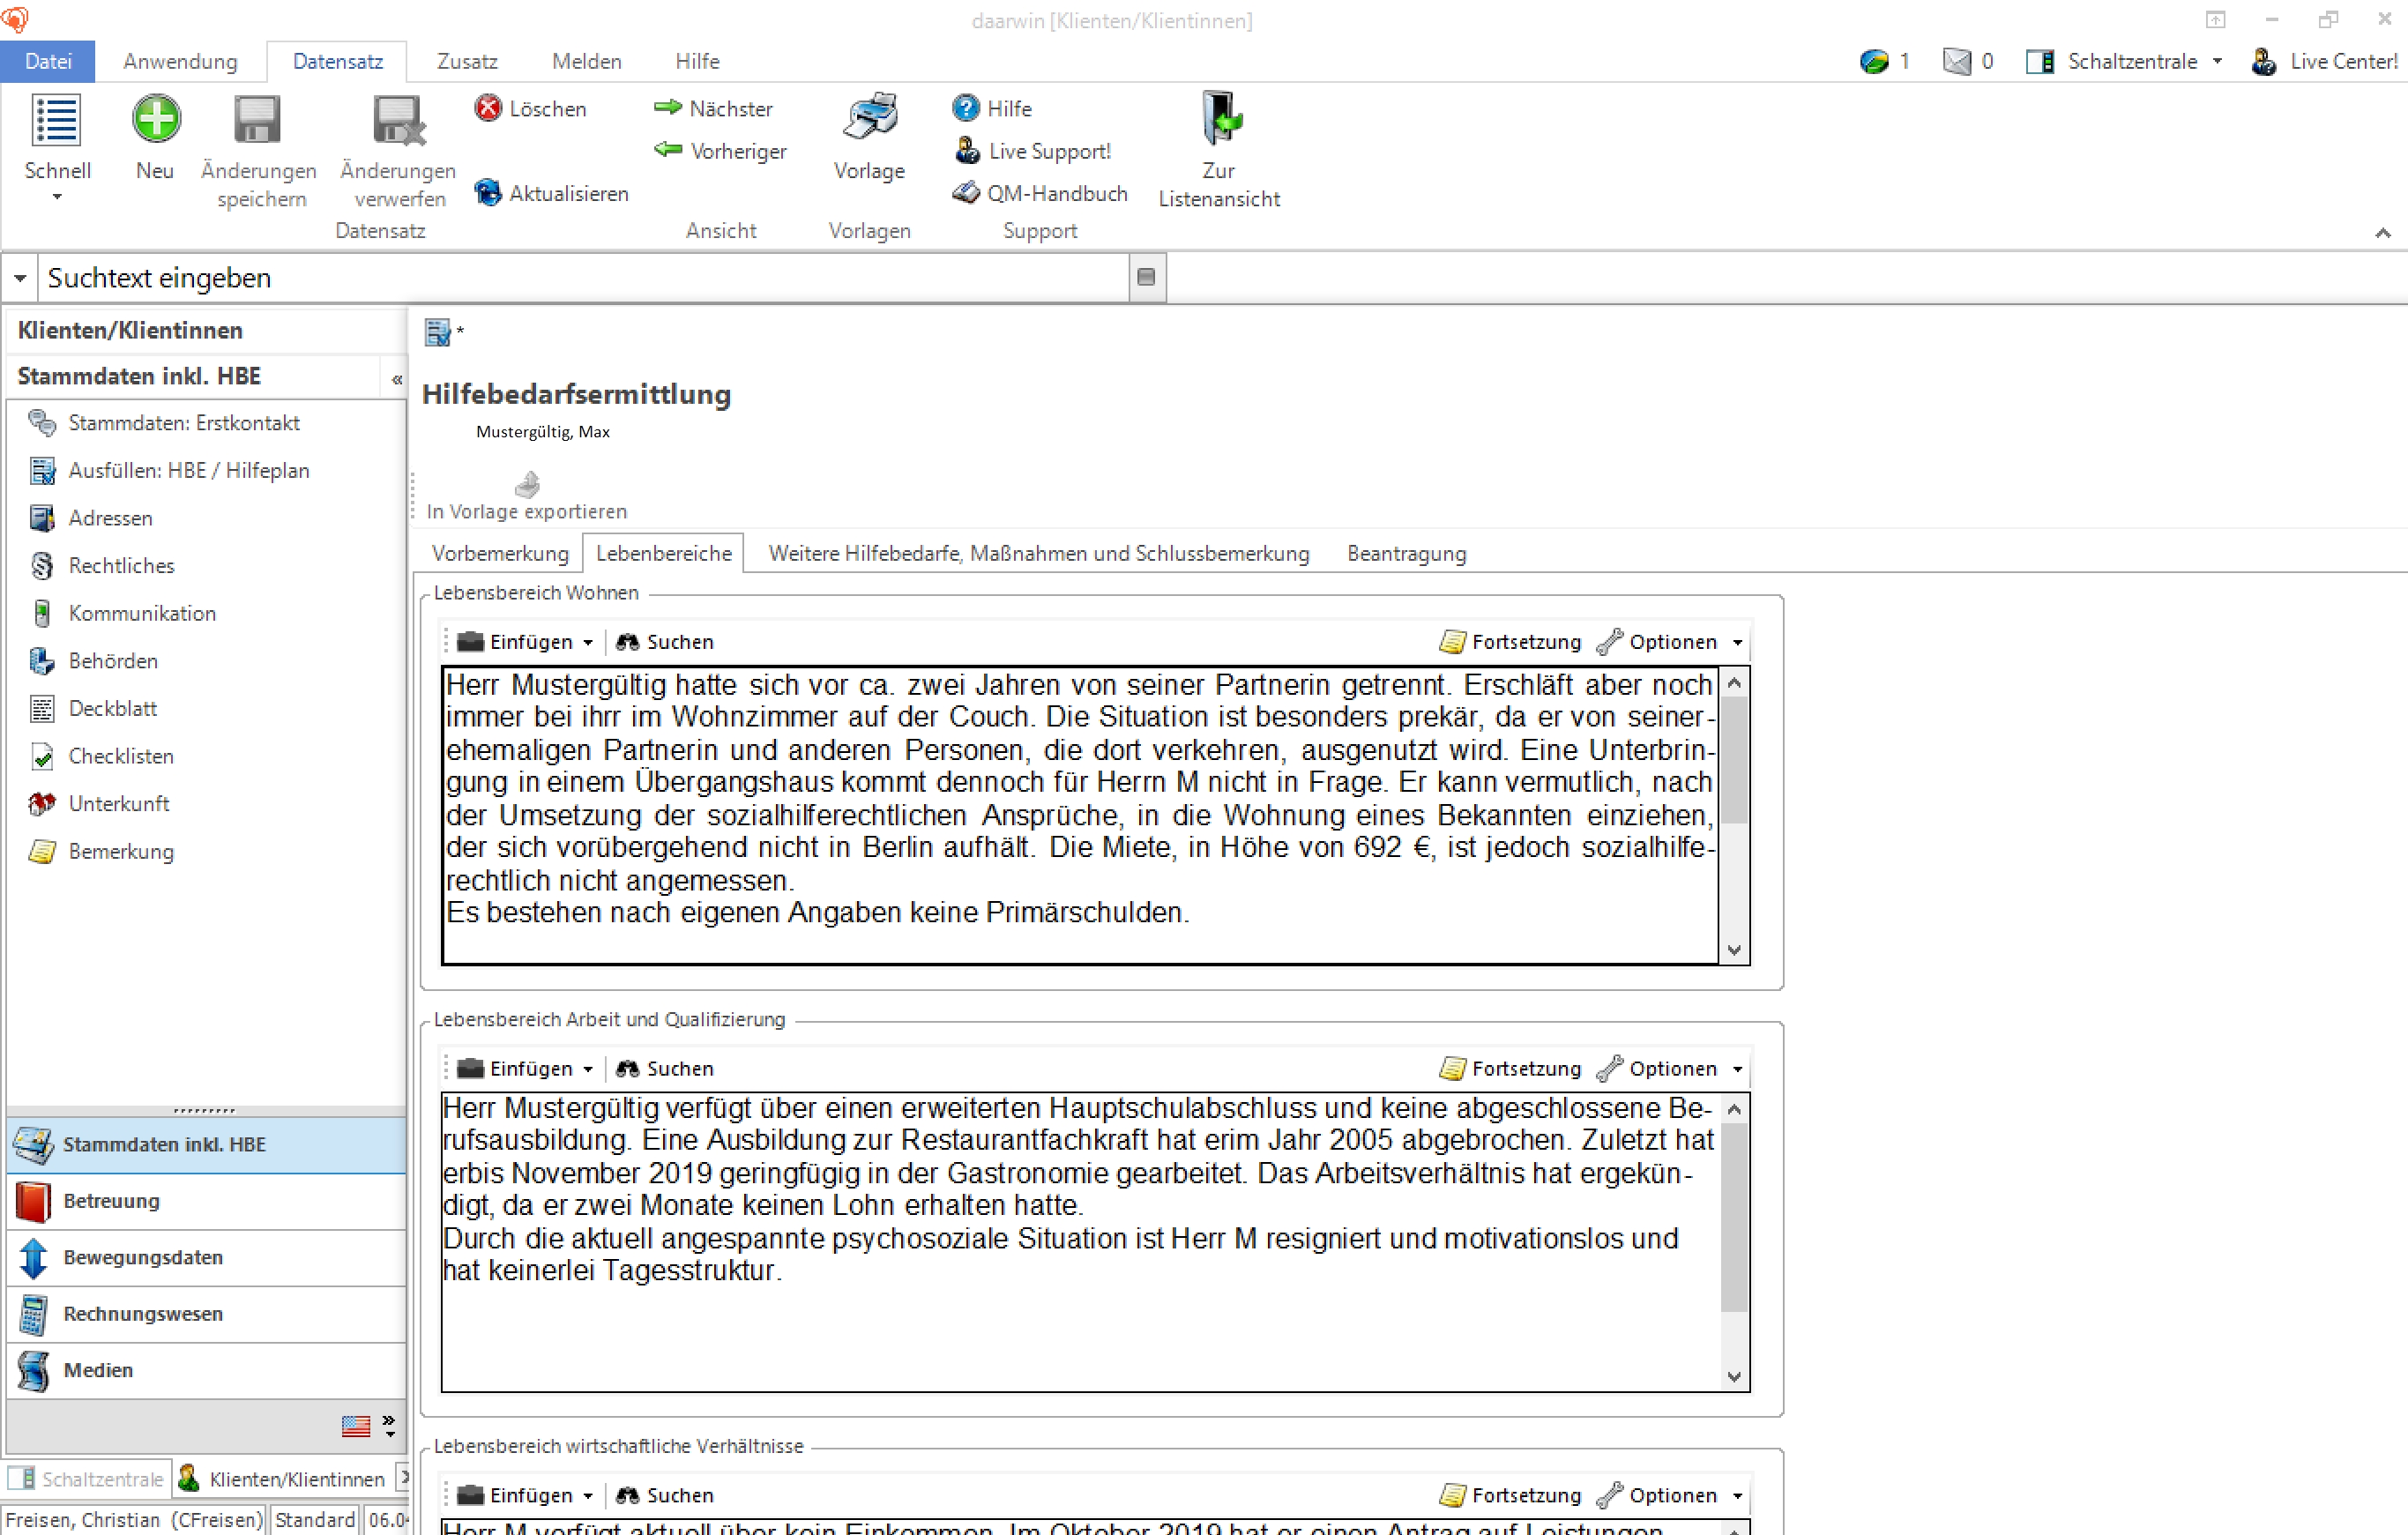Open Rechtliches section
This screenshot has width=2408, height=1535.
(x=121, y=565)
